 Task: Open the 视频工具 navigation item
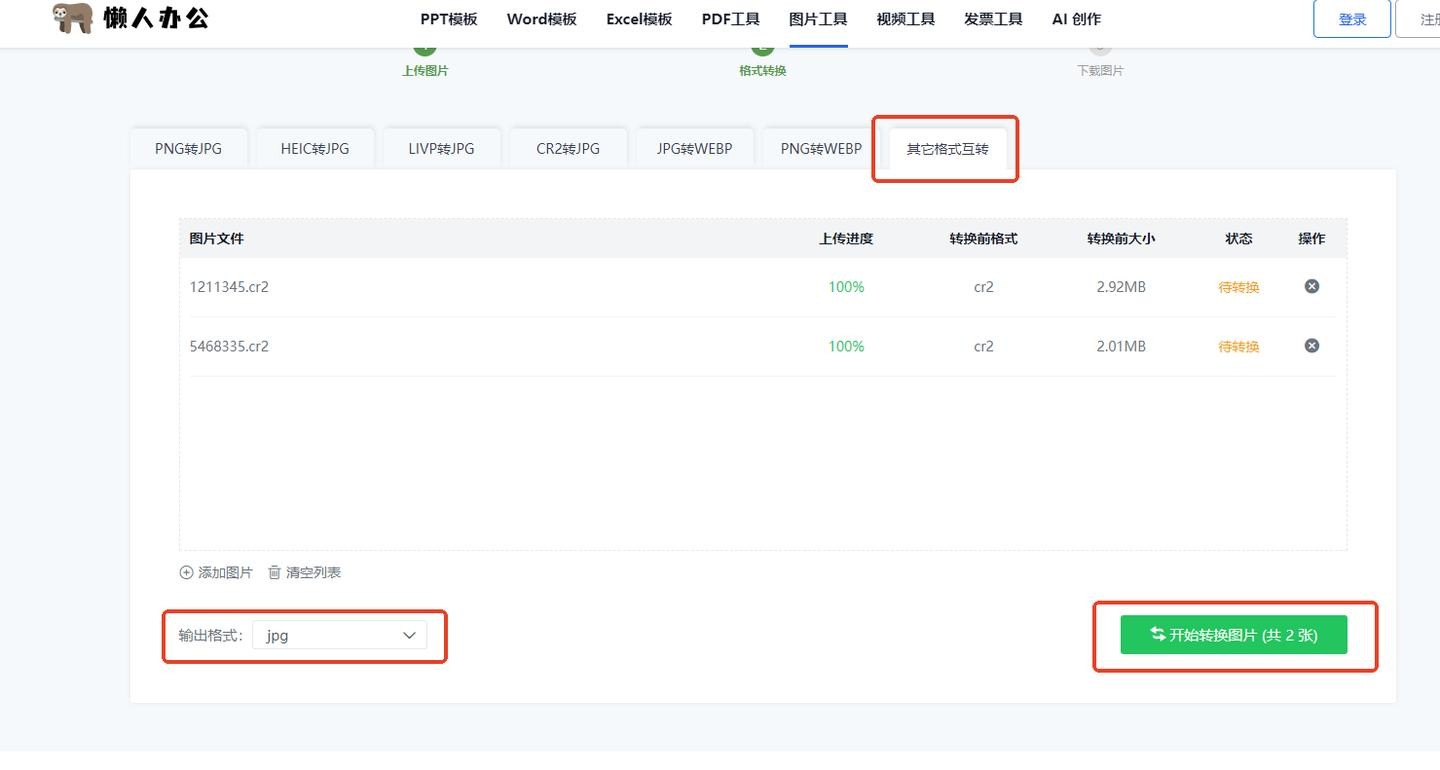tap(905, 19)
